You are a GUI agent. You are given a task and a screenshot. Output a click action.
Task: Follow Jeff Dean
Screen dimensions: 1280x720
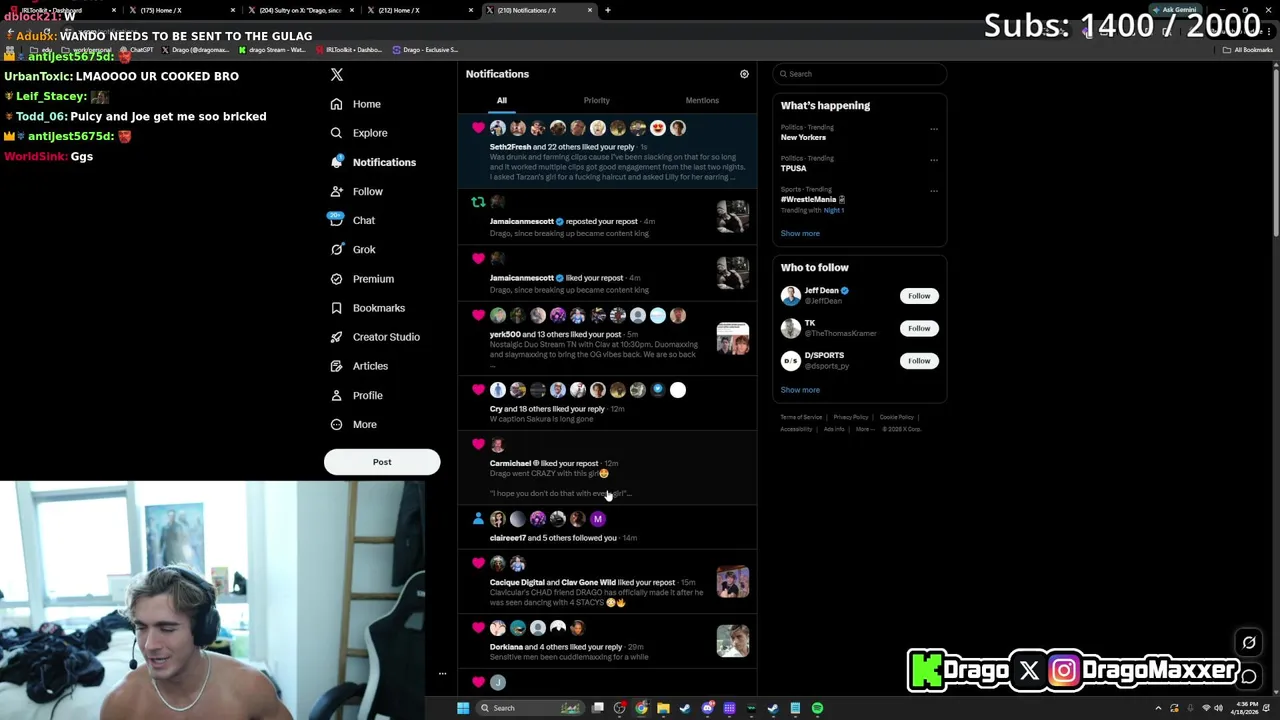(x=919, y=296)
